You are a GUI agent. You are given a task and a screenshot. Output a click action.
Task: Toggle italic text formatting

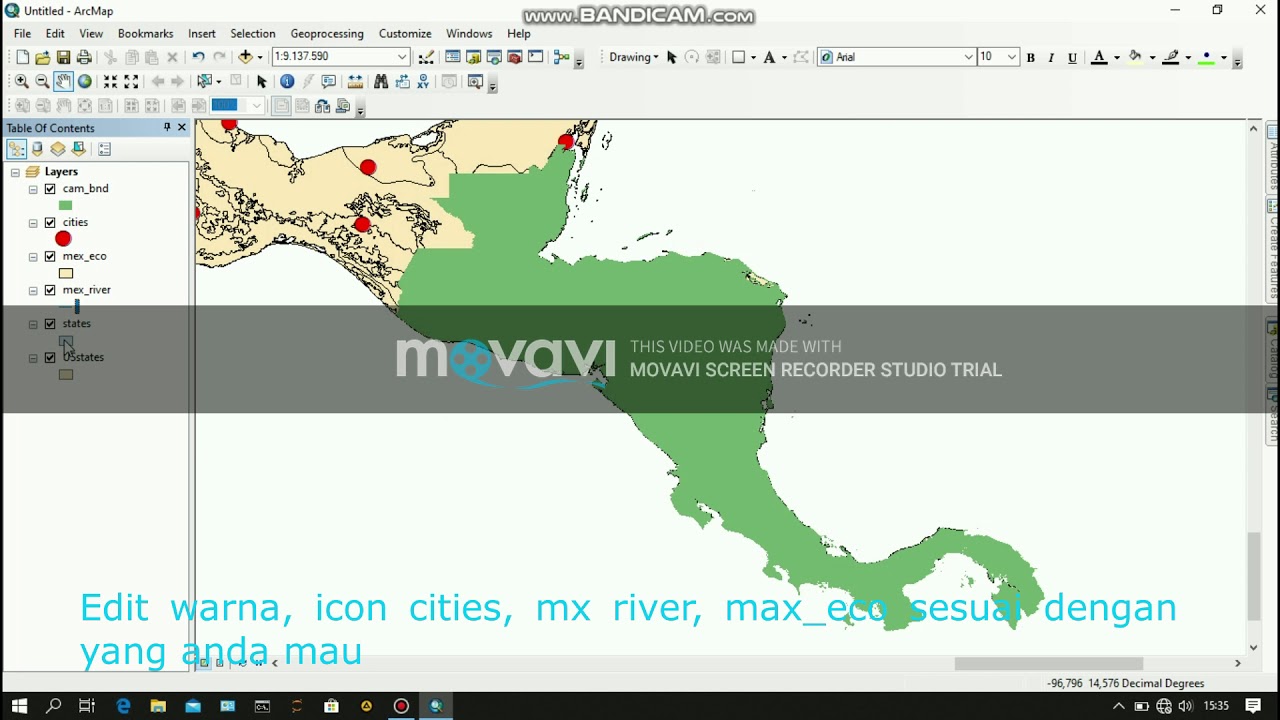click(x=1051, y=57)
